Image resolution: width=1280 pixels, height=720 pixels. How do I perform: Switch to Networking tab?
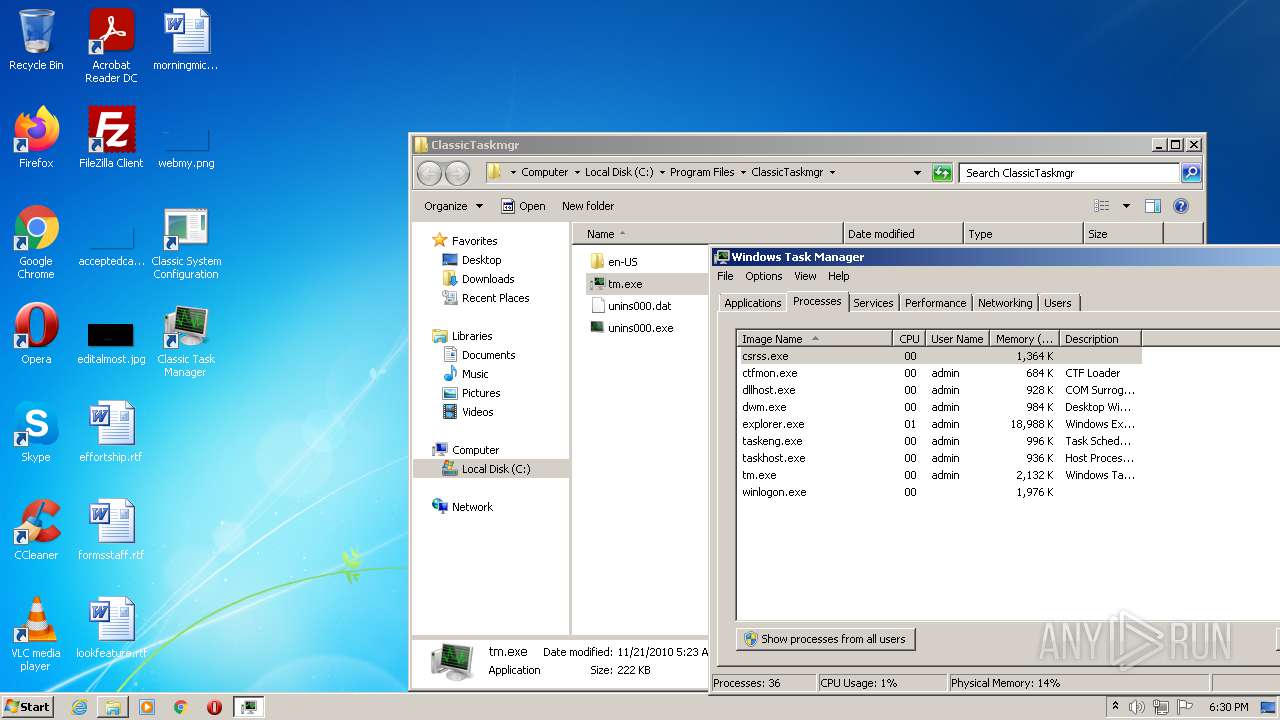coord(1005,303)
